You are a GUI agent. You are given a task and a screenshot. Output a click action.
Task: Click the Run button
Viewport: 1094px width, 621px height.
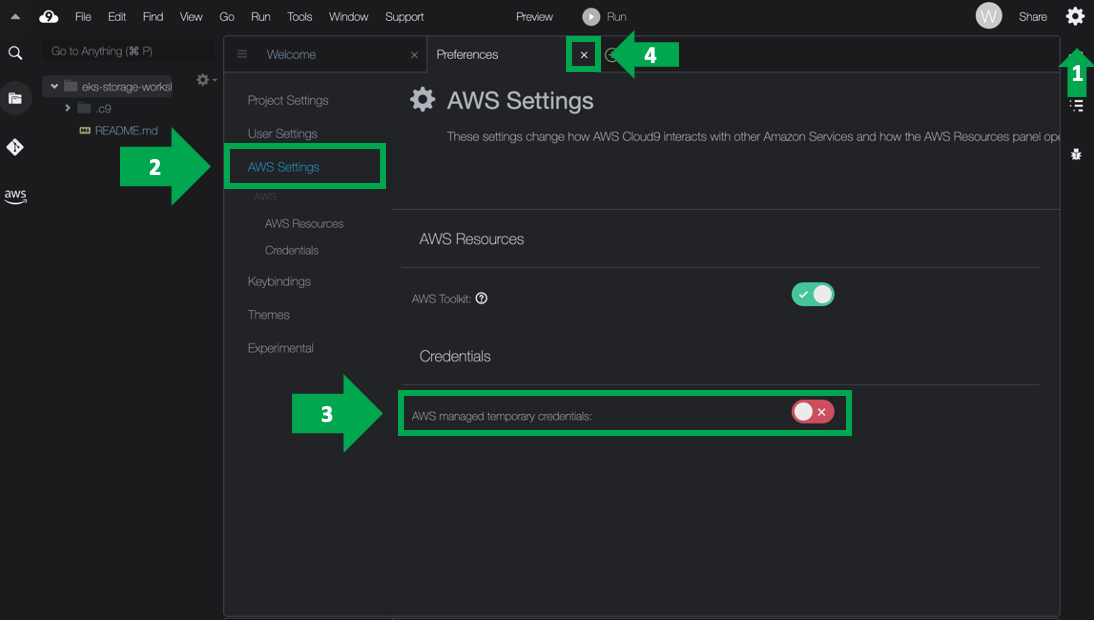point(605,17)
